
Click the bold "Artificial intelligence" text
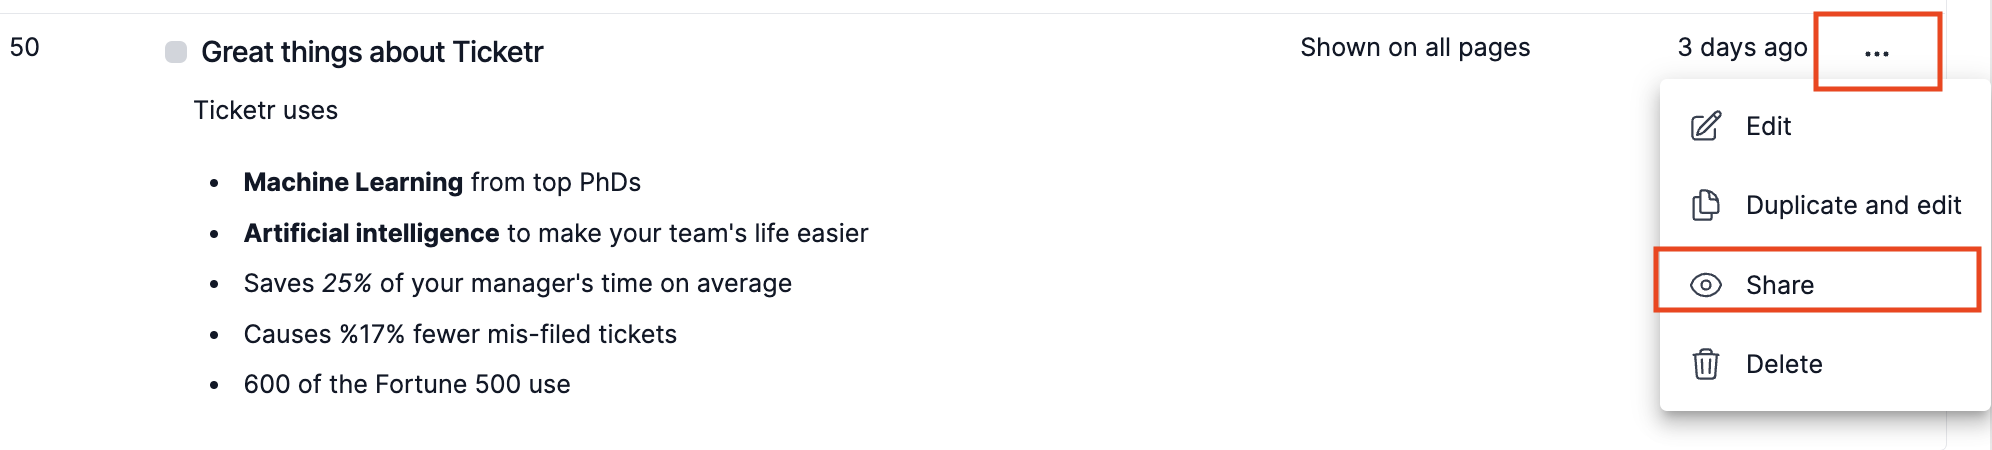click(371, 233)
